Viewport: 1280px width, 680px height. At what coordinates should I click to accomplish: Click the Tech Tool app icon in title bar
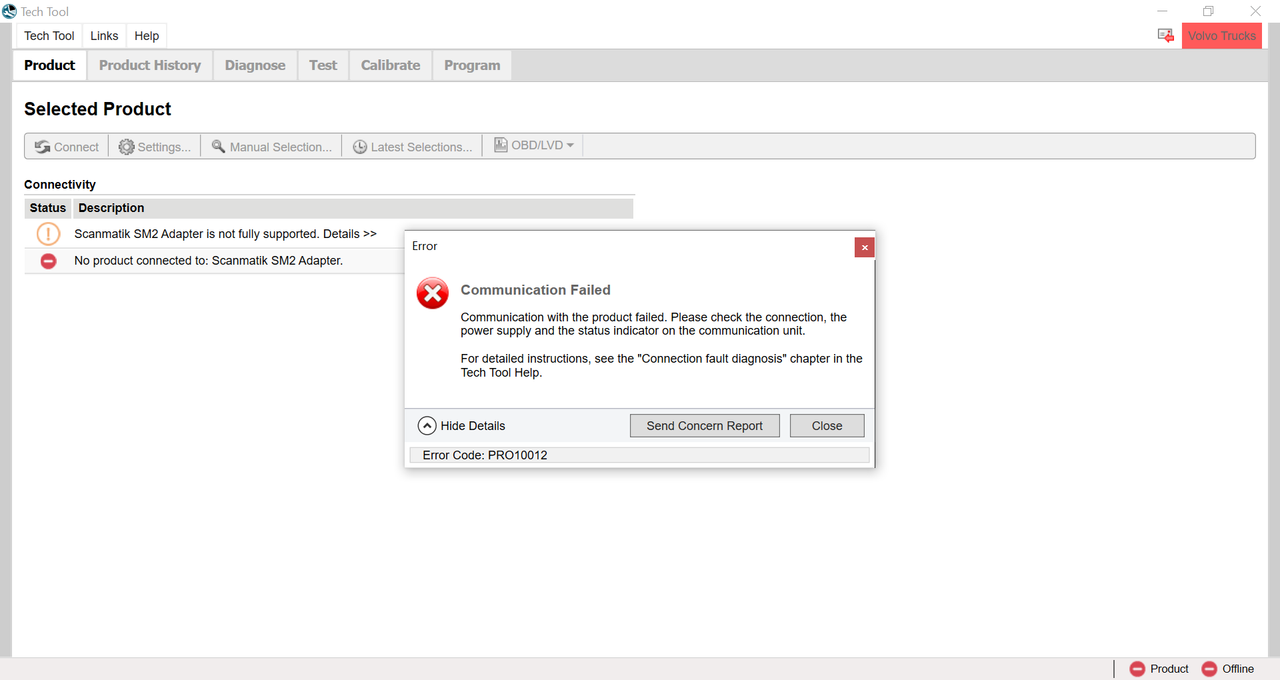[x=10, y=12]
